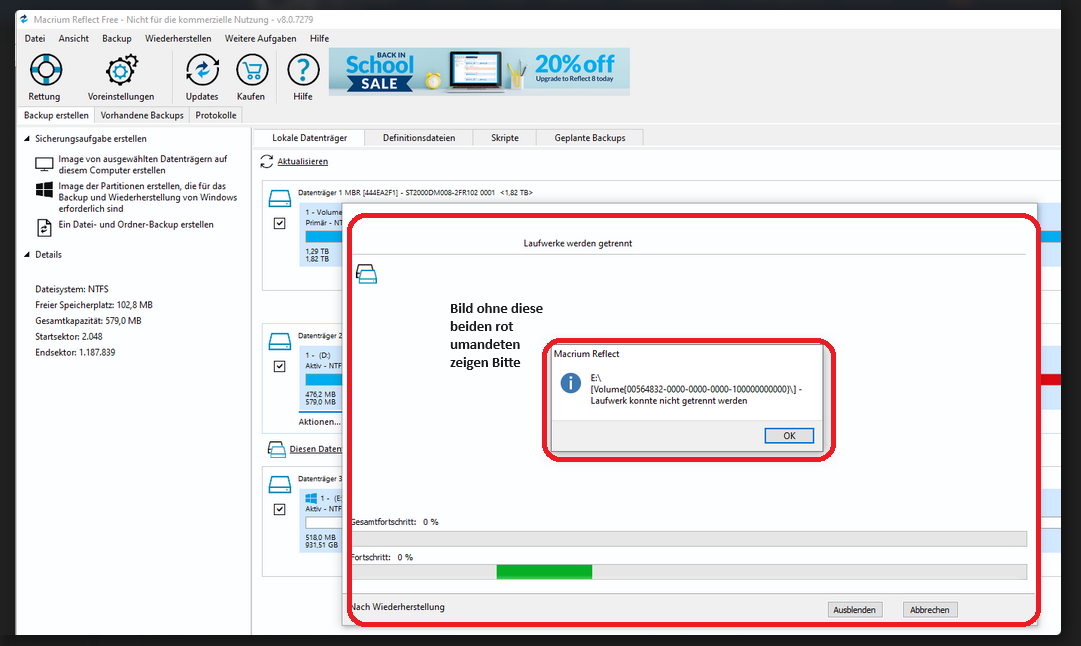The width and height of the screenshot is (1081, 646).
Task: Click the blue usage bar of Datenträger 2 partition
Action: coord(323,380)
